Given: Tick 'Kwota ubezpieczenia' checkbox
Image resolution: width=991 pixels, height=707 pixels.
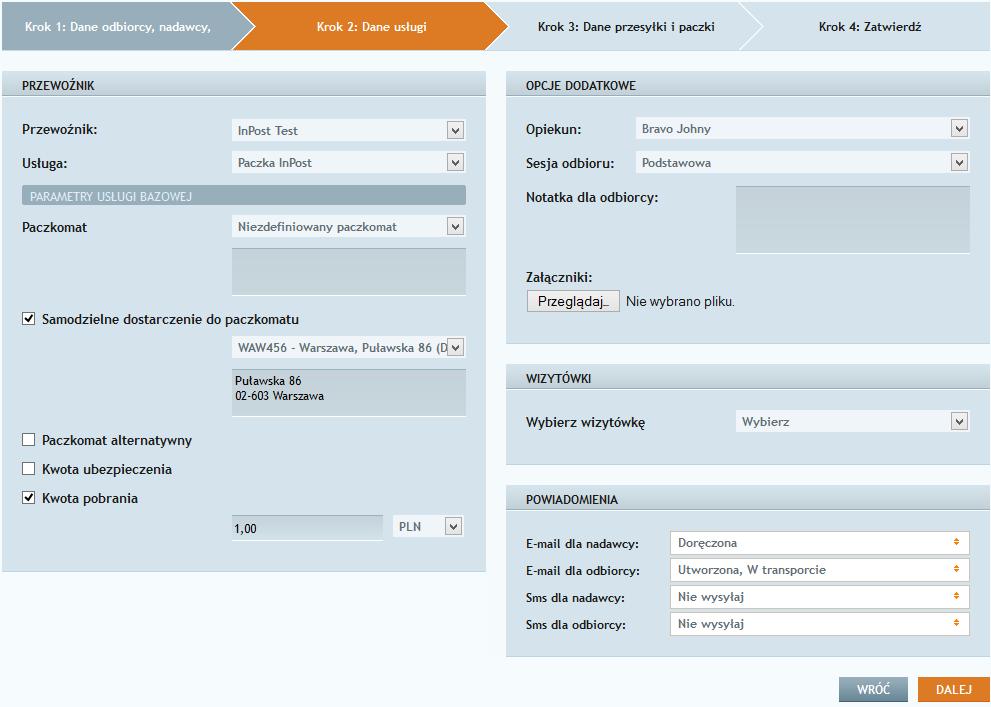Looking at the screenshot, I should click(28, 469).
